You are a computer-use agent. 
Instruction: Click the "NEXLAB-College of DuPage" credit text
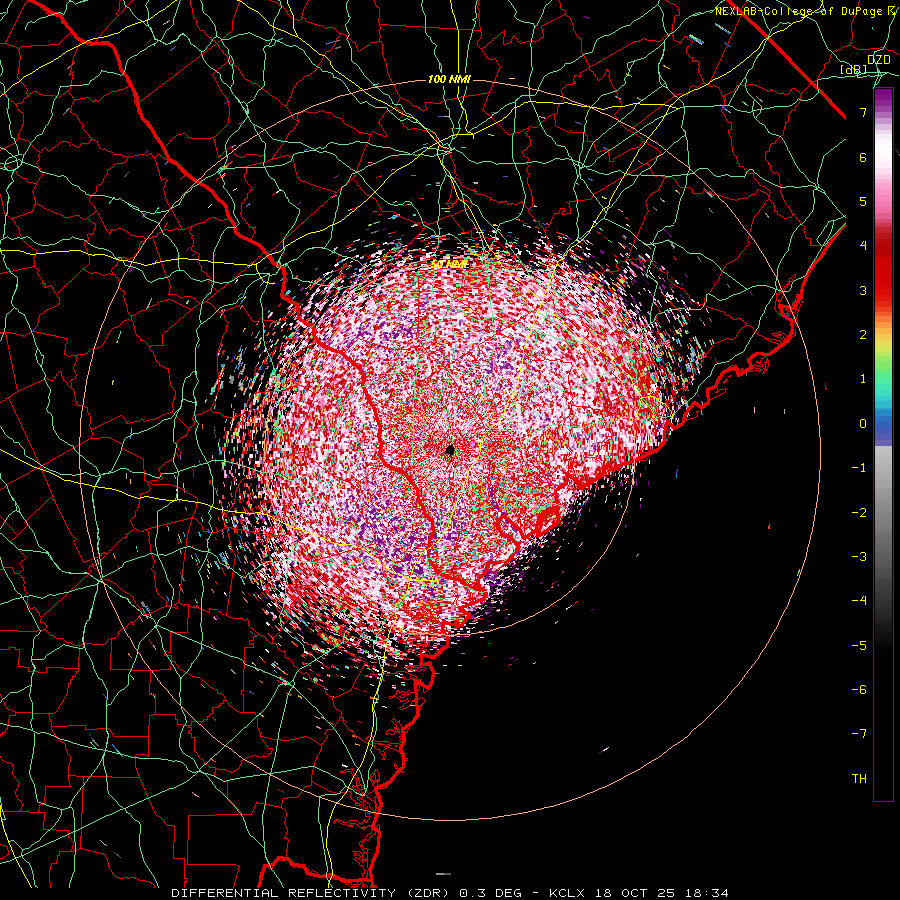(798, 11)
